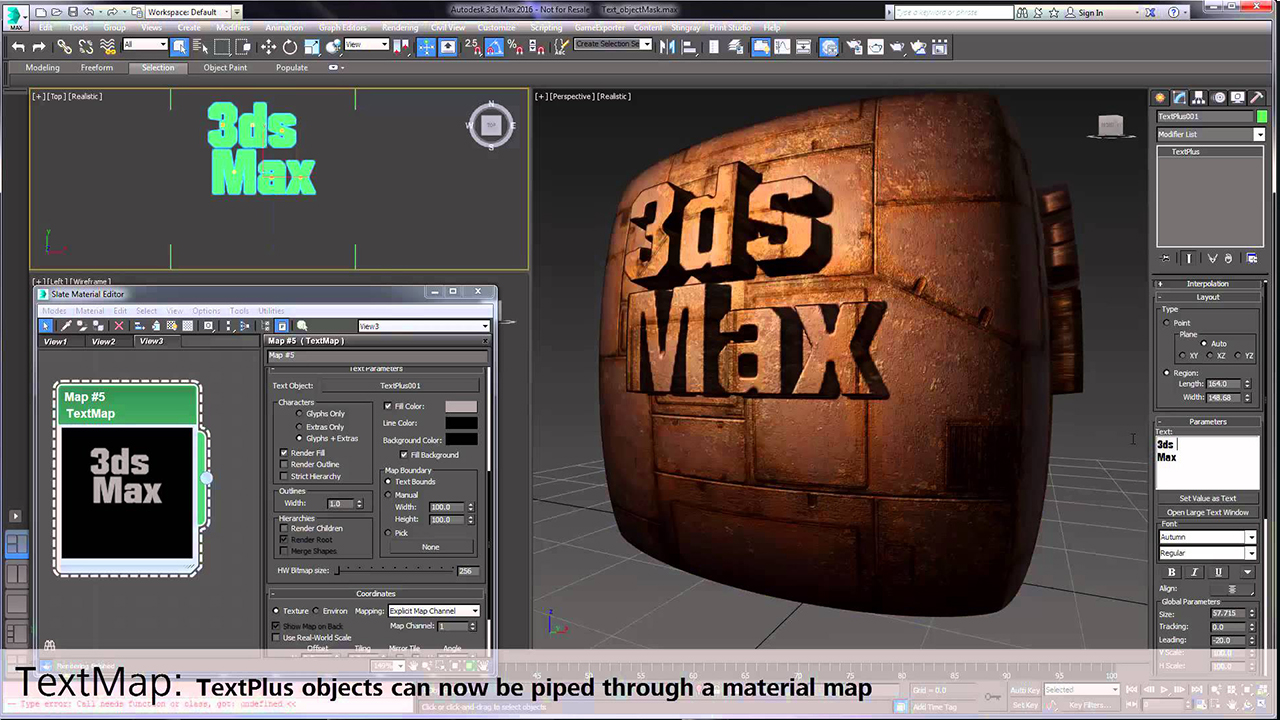1280x720 pixels.
Task: Click the Undo arrow in main toolbar
Action: click(x=18, y=47)
